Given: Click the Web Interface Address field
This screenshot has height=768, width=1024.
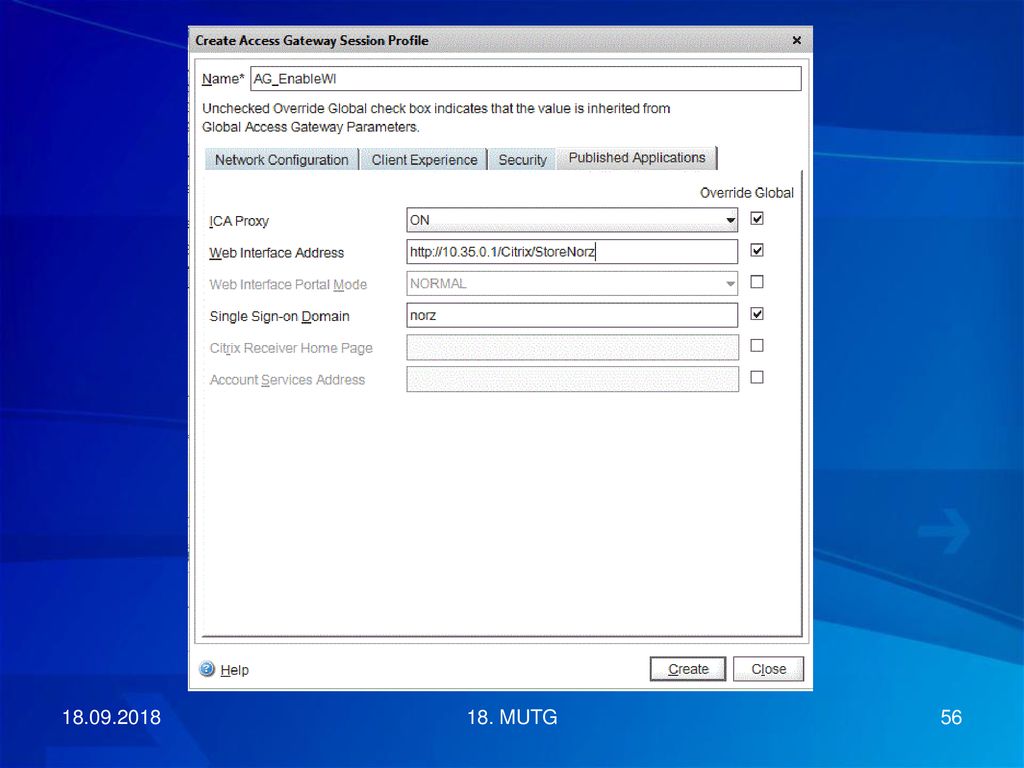Looking at the screenshot, I should click(x=572, y=251).
